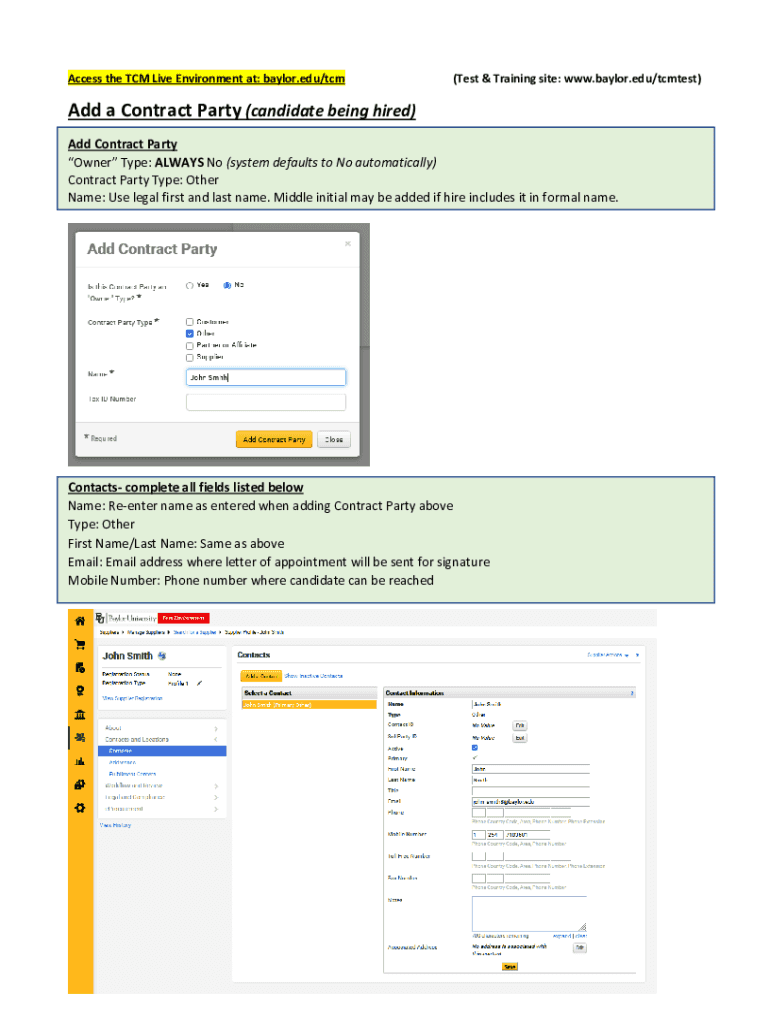Close the Add Contract Party dialog with X
The image size is (770, 1024).
tap(347, 244)
